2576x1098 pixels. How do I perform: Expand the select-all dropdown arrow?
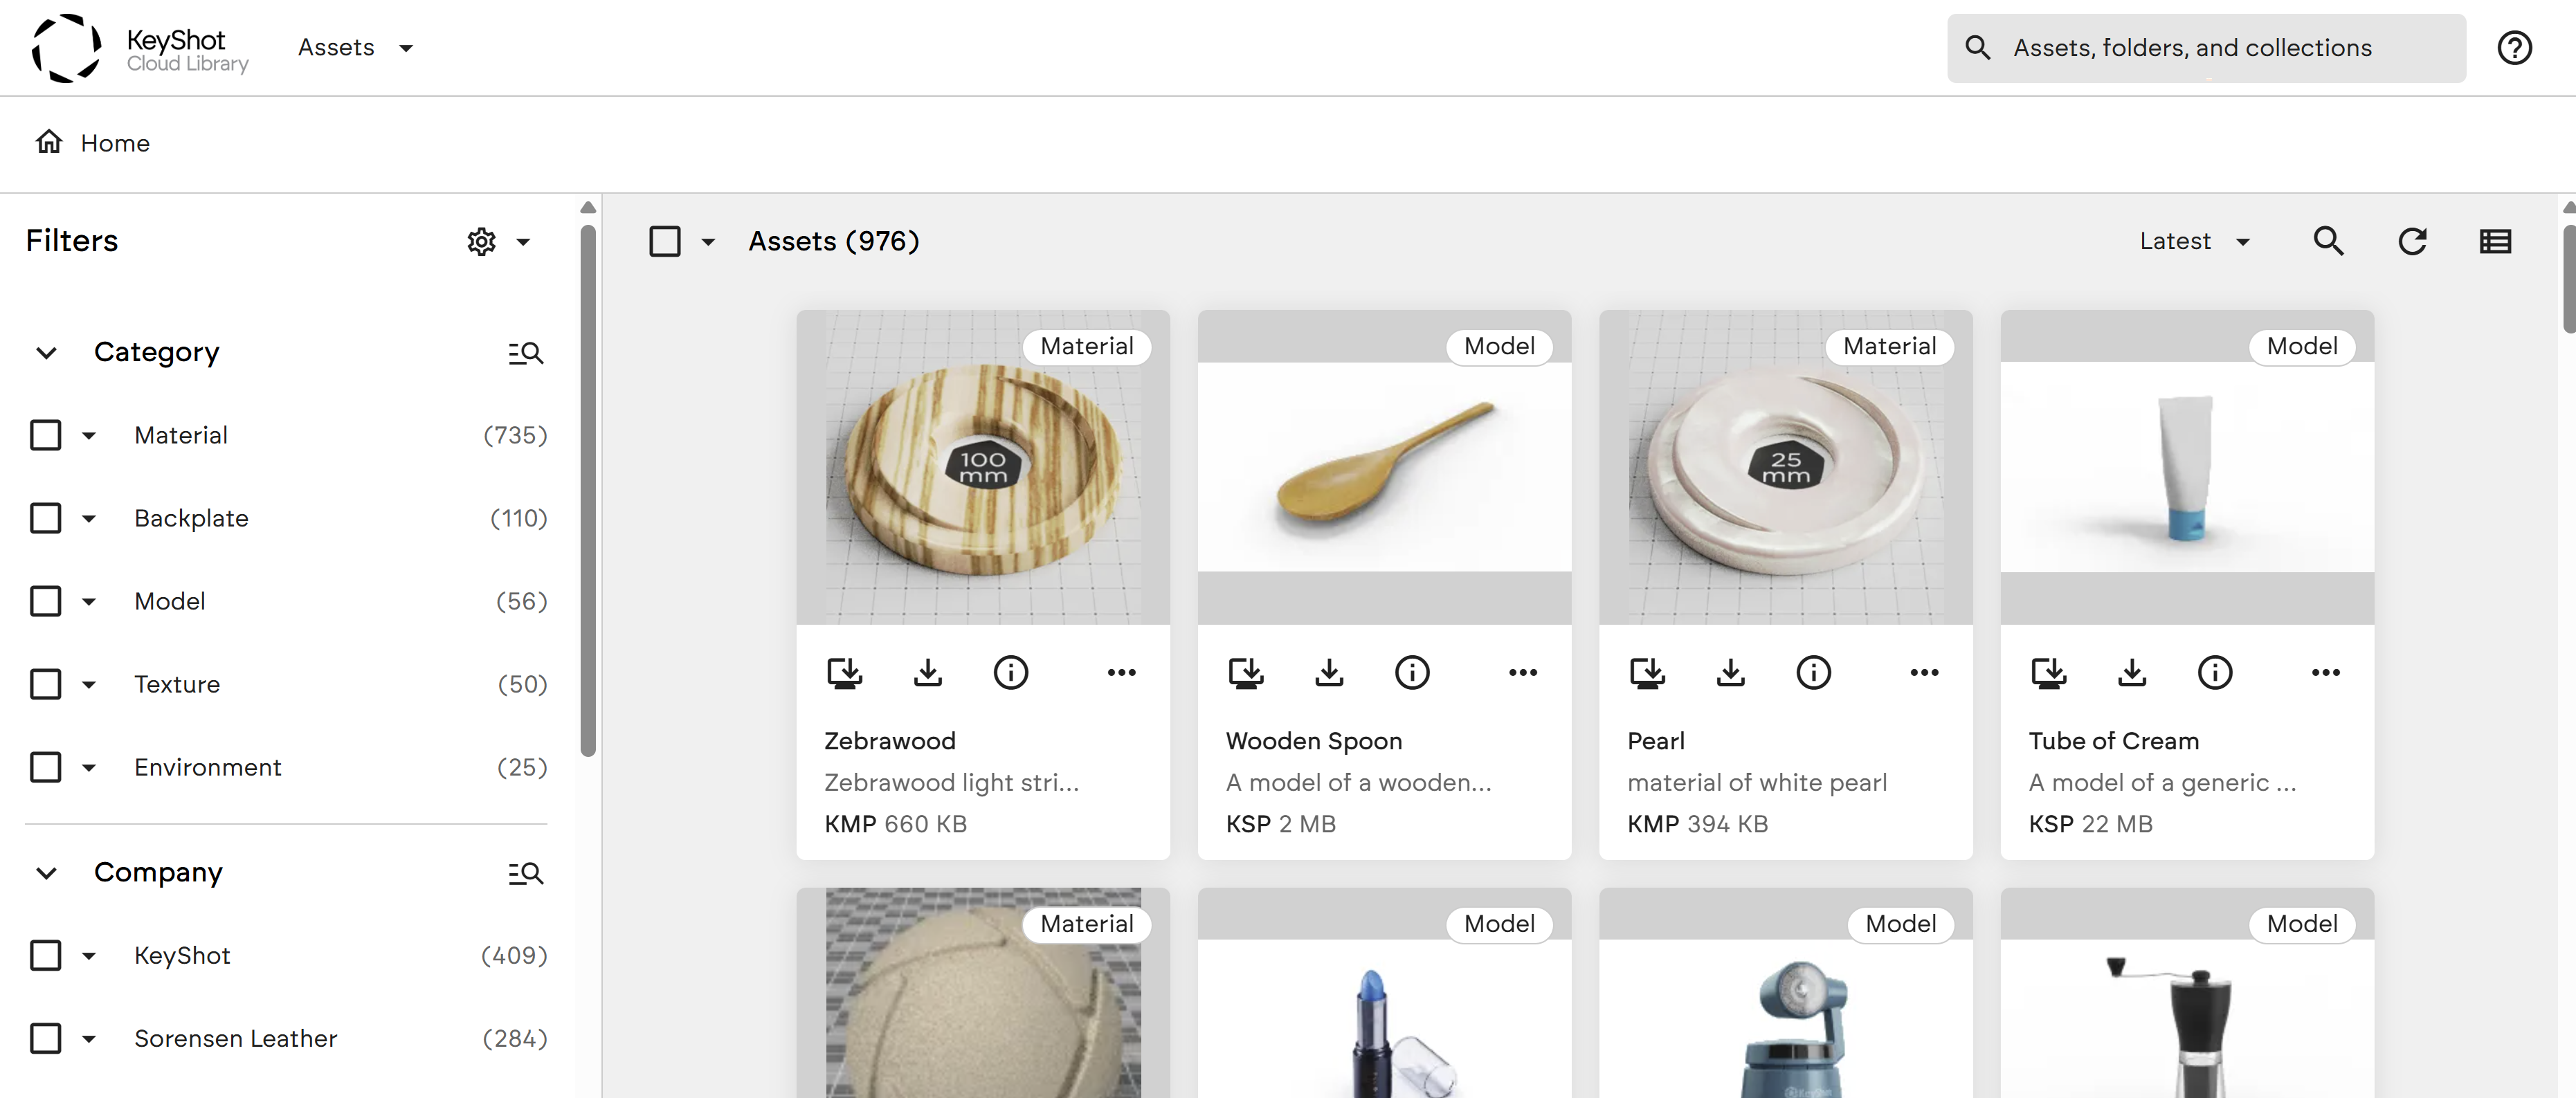pos(708,241)
